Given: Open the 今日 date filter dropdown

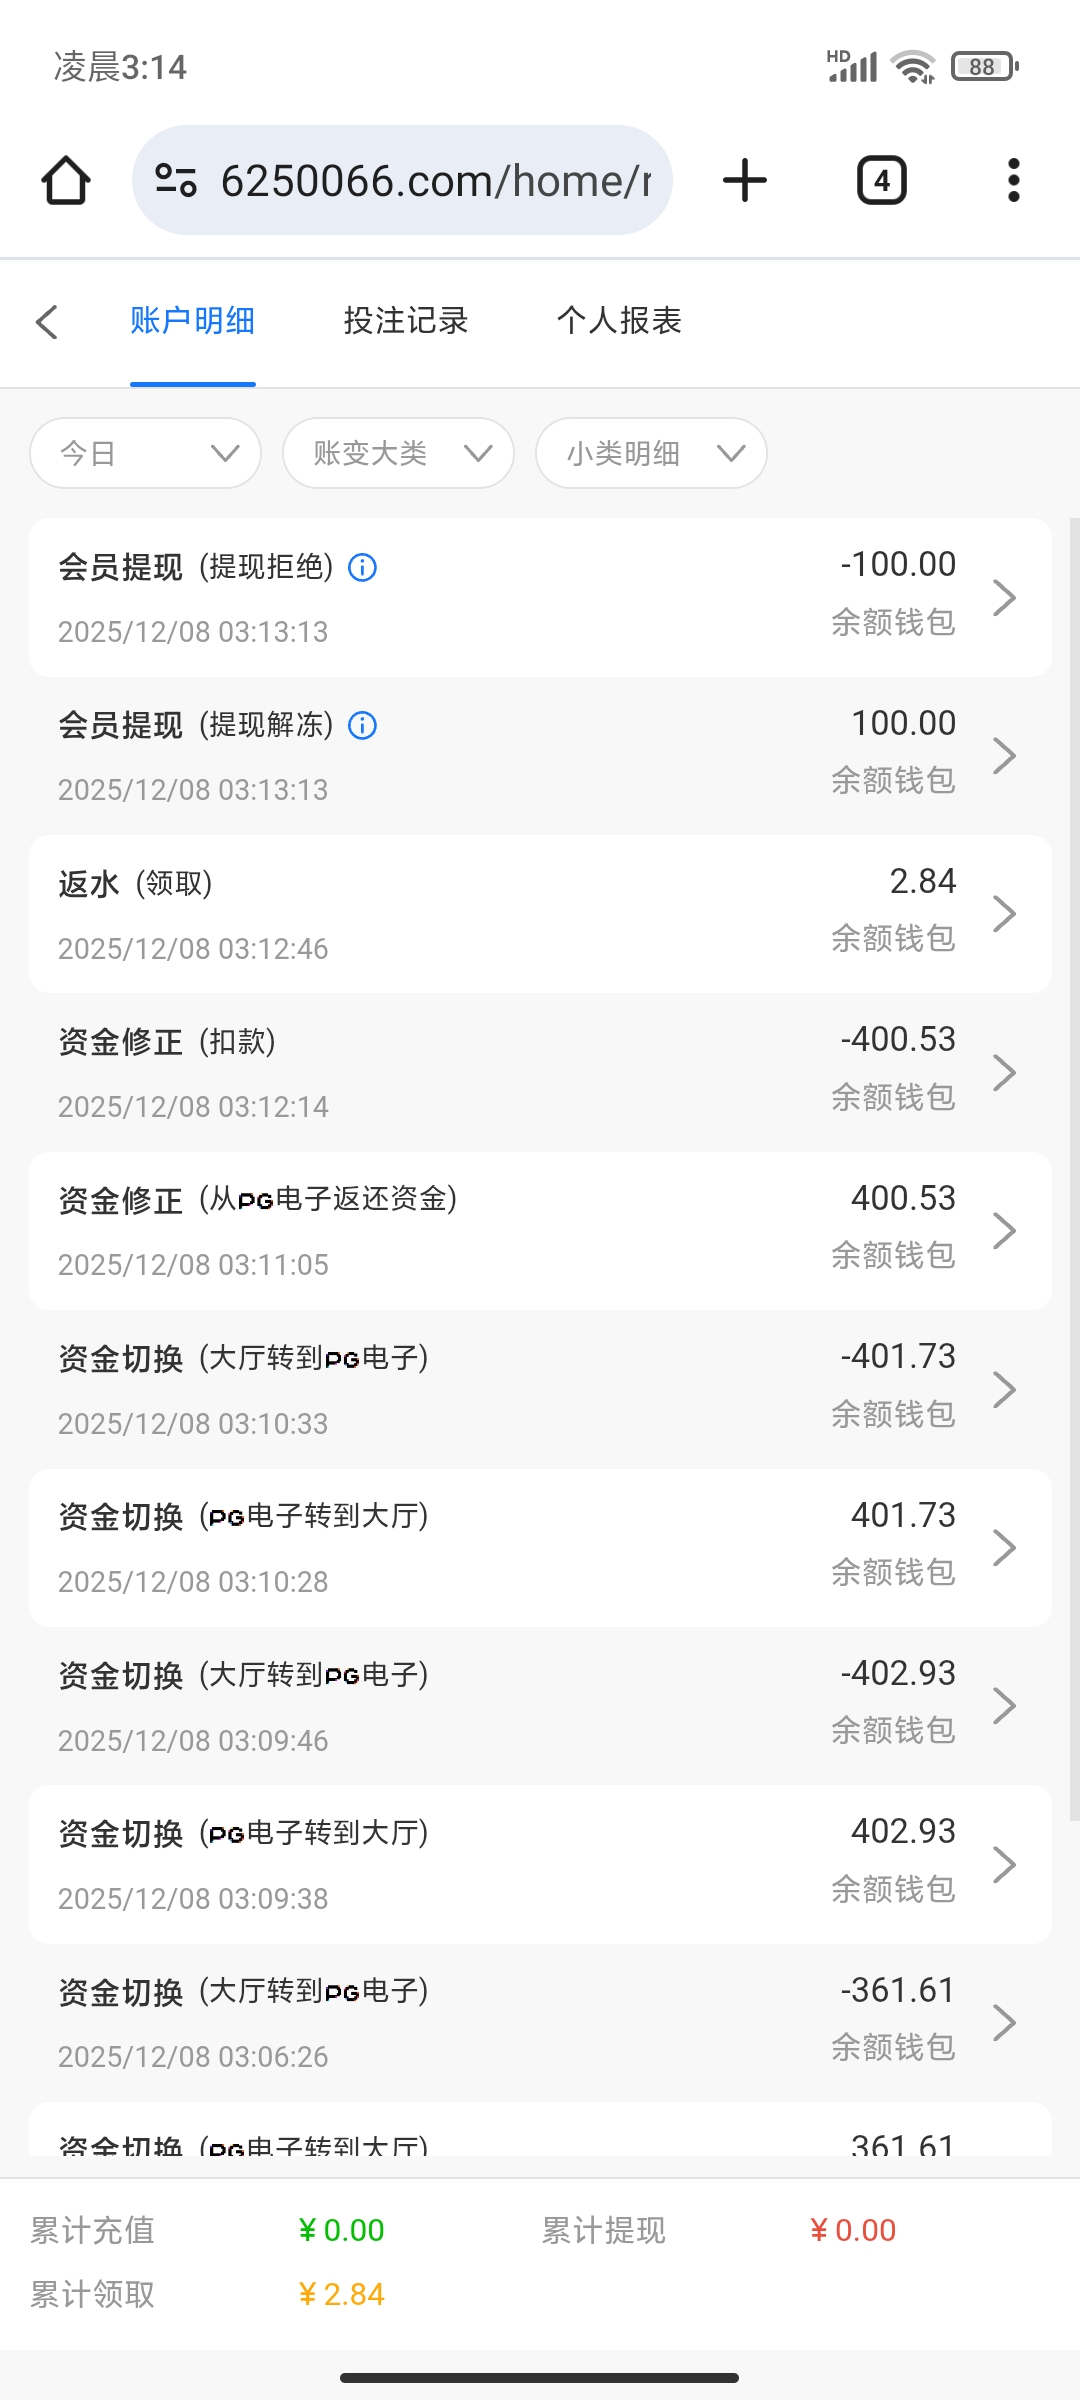Looking at the screenshot, I should click(x=145, y=452).
